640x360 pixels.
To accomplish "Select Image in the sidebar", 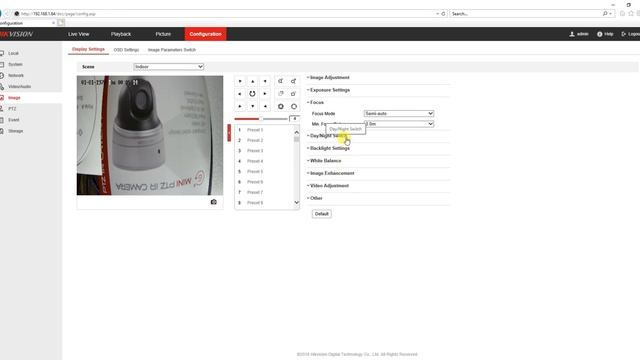I will pos(14,98).
